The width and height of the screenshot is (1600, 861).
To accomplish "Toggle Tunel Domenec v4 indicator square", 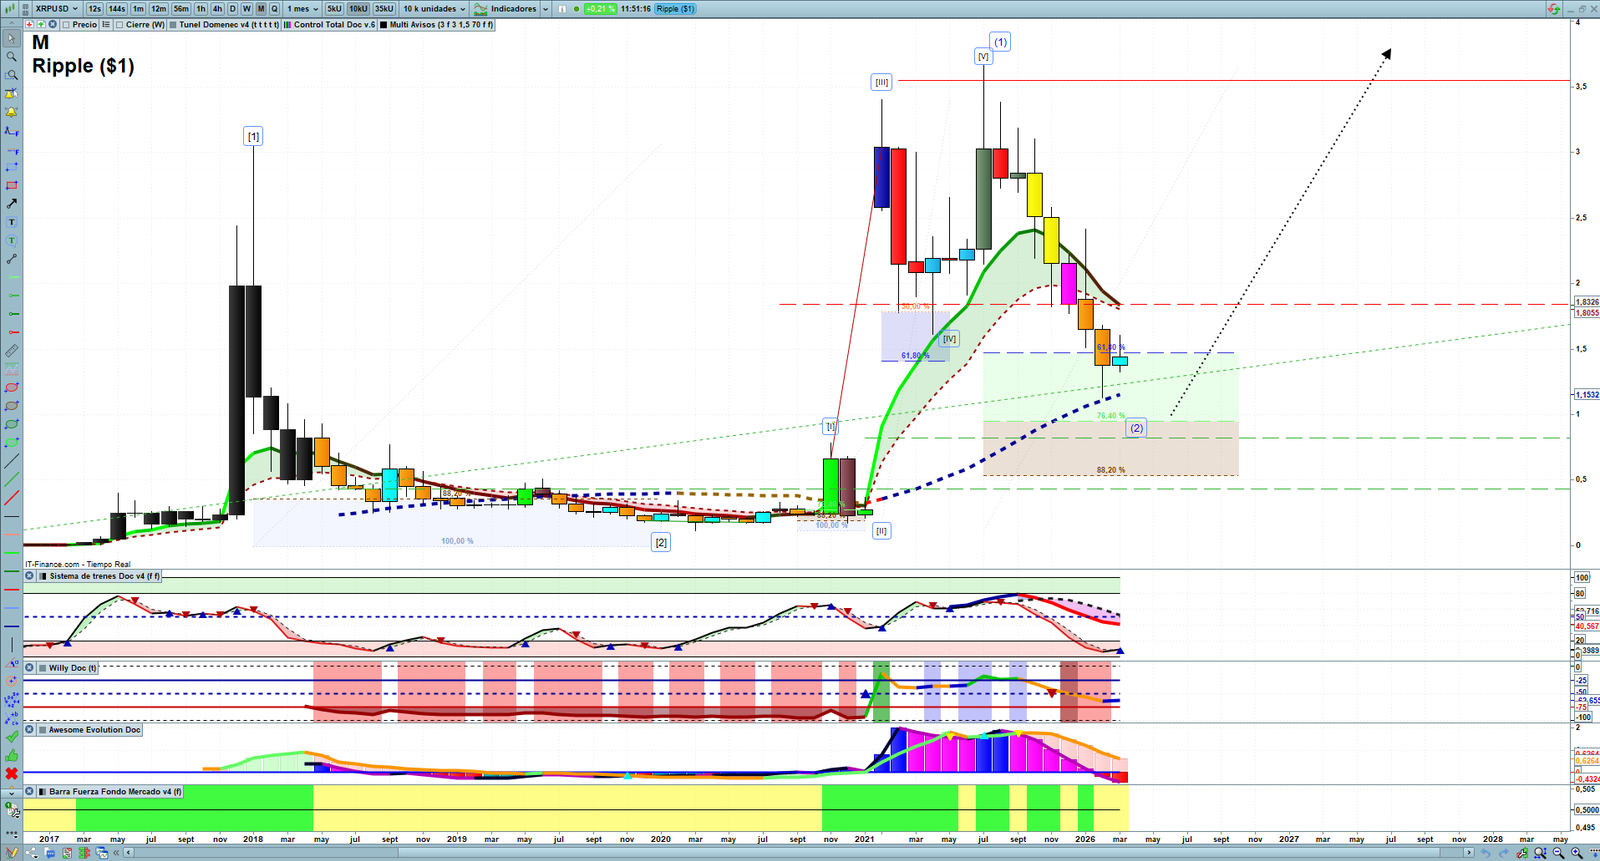I will coord(174,25).
